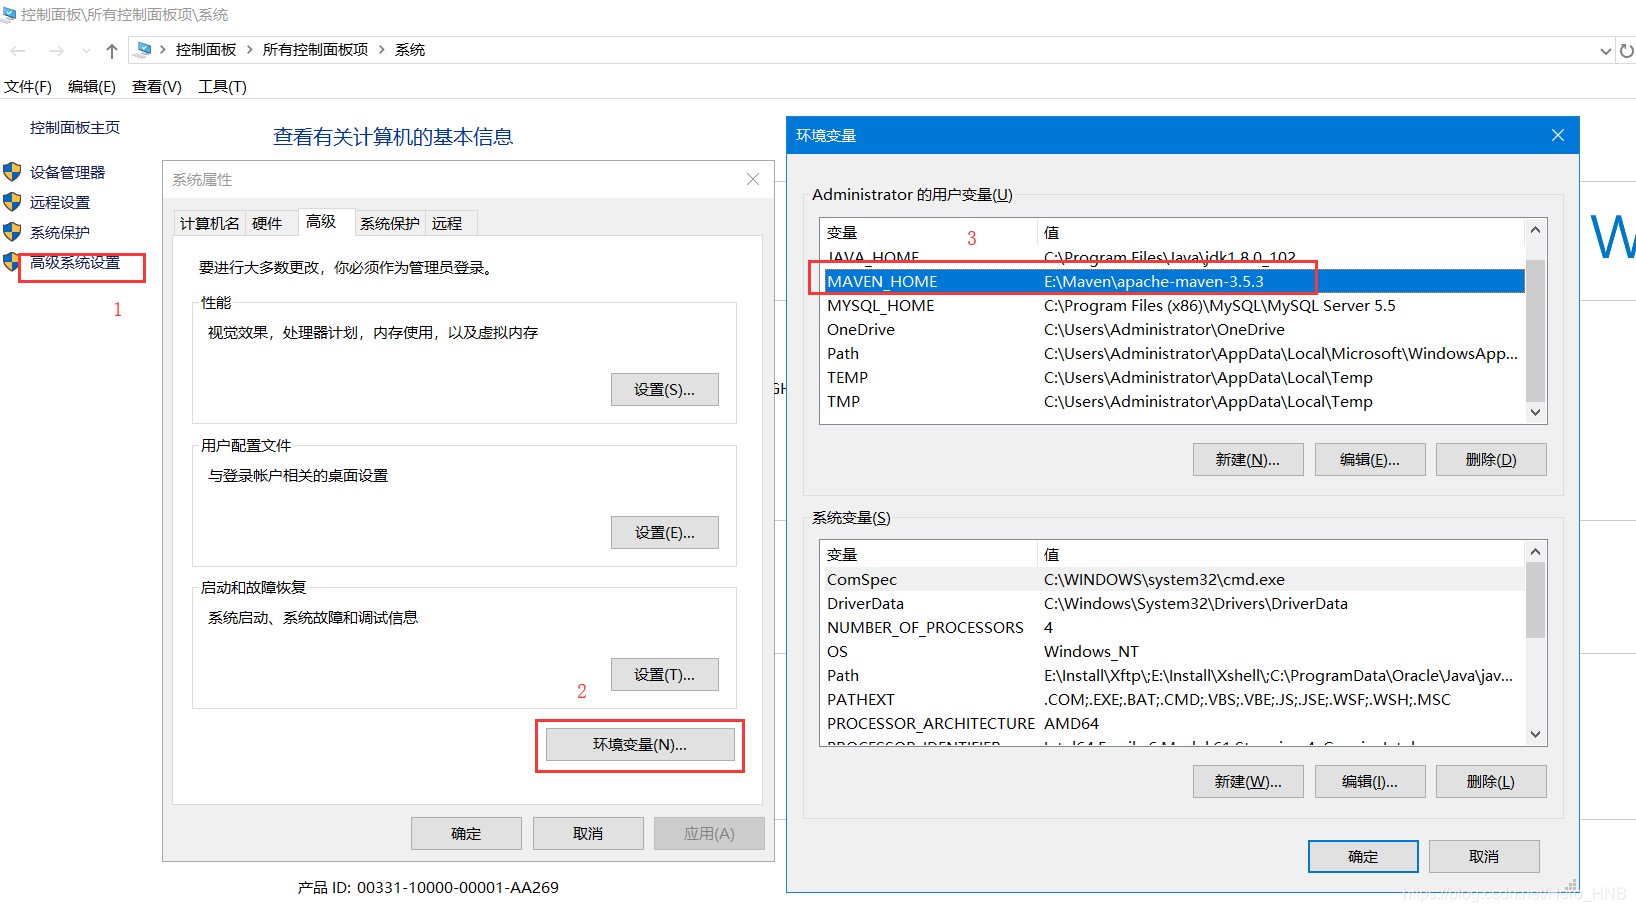This screenshot has width=1636, height=912.
Task: Open the 文件(F) menu
Action: [28, 87]
